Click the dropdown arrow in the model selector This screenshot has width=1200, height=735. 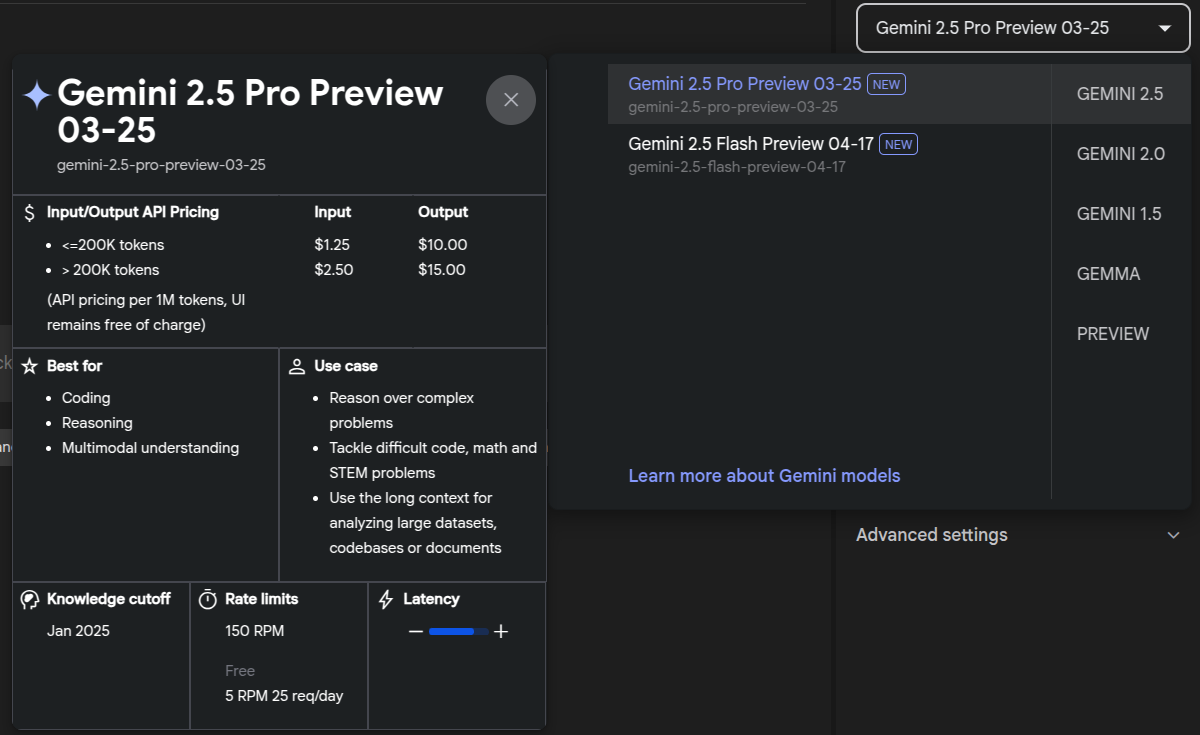1165,28
